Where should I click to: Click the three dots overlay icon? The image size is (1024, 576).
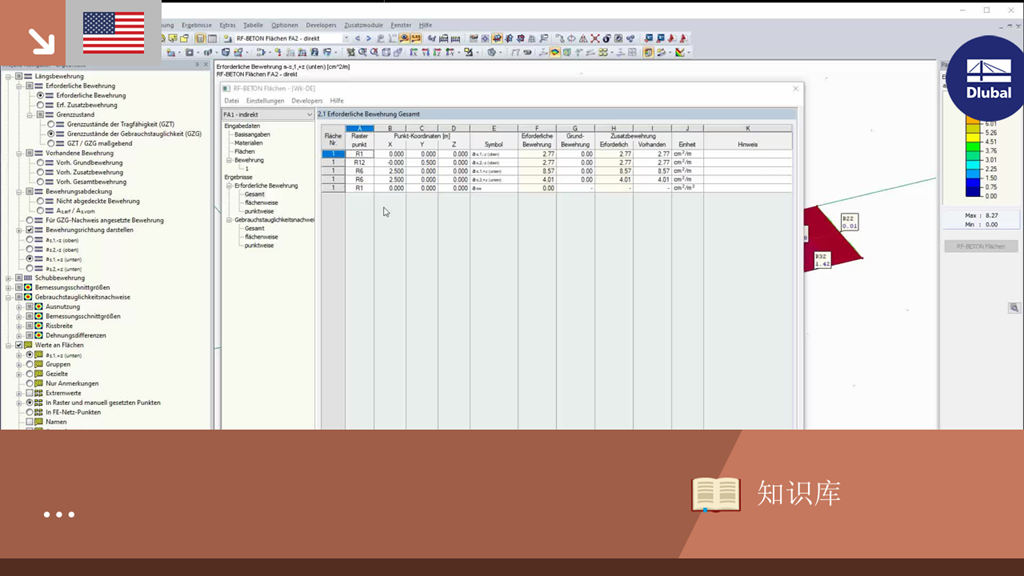pos(59,515)
